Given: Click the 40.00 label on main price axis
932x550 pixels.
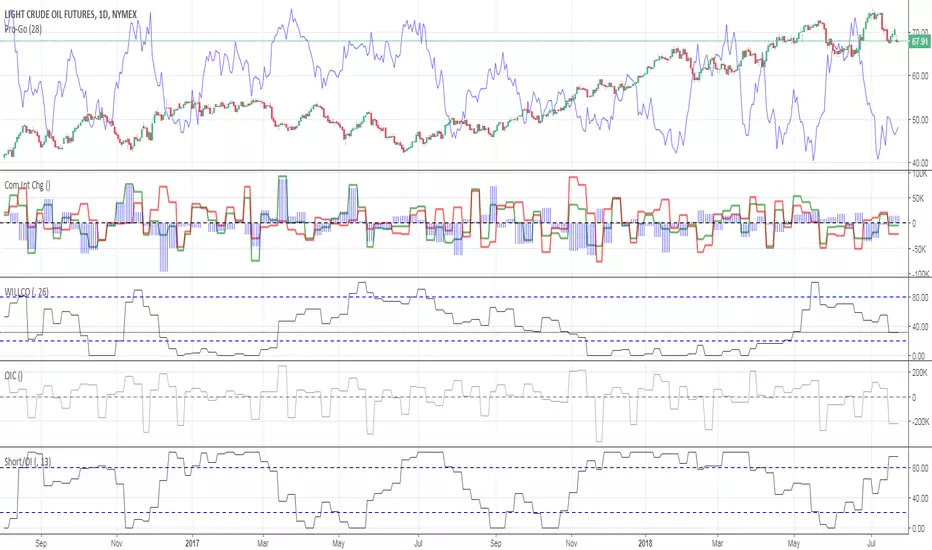Looking at the screenshot, I should [x=914, y=162].
